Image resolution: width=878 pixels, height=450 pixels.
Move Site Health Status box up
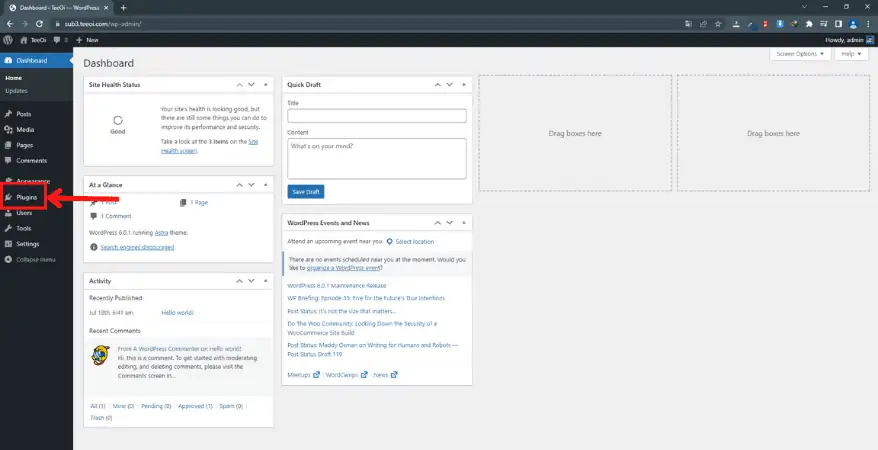tap(240, 85)
